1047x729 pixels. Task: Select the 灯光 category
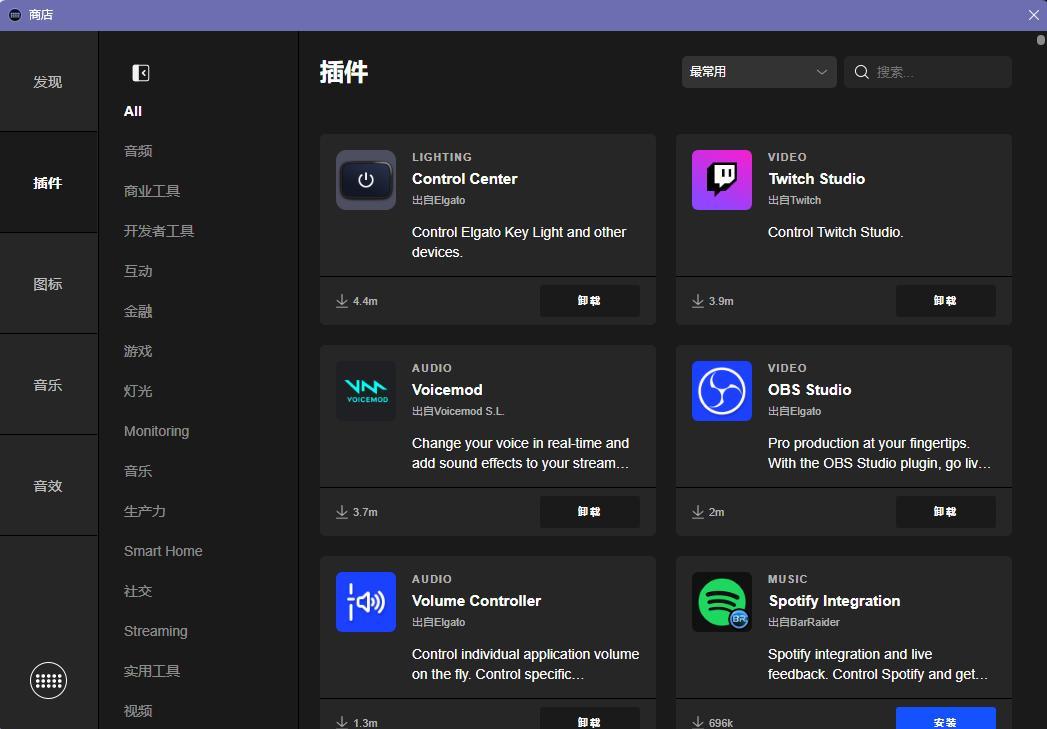coord(138,391)
